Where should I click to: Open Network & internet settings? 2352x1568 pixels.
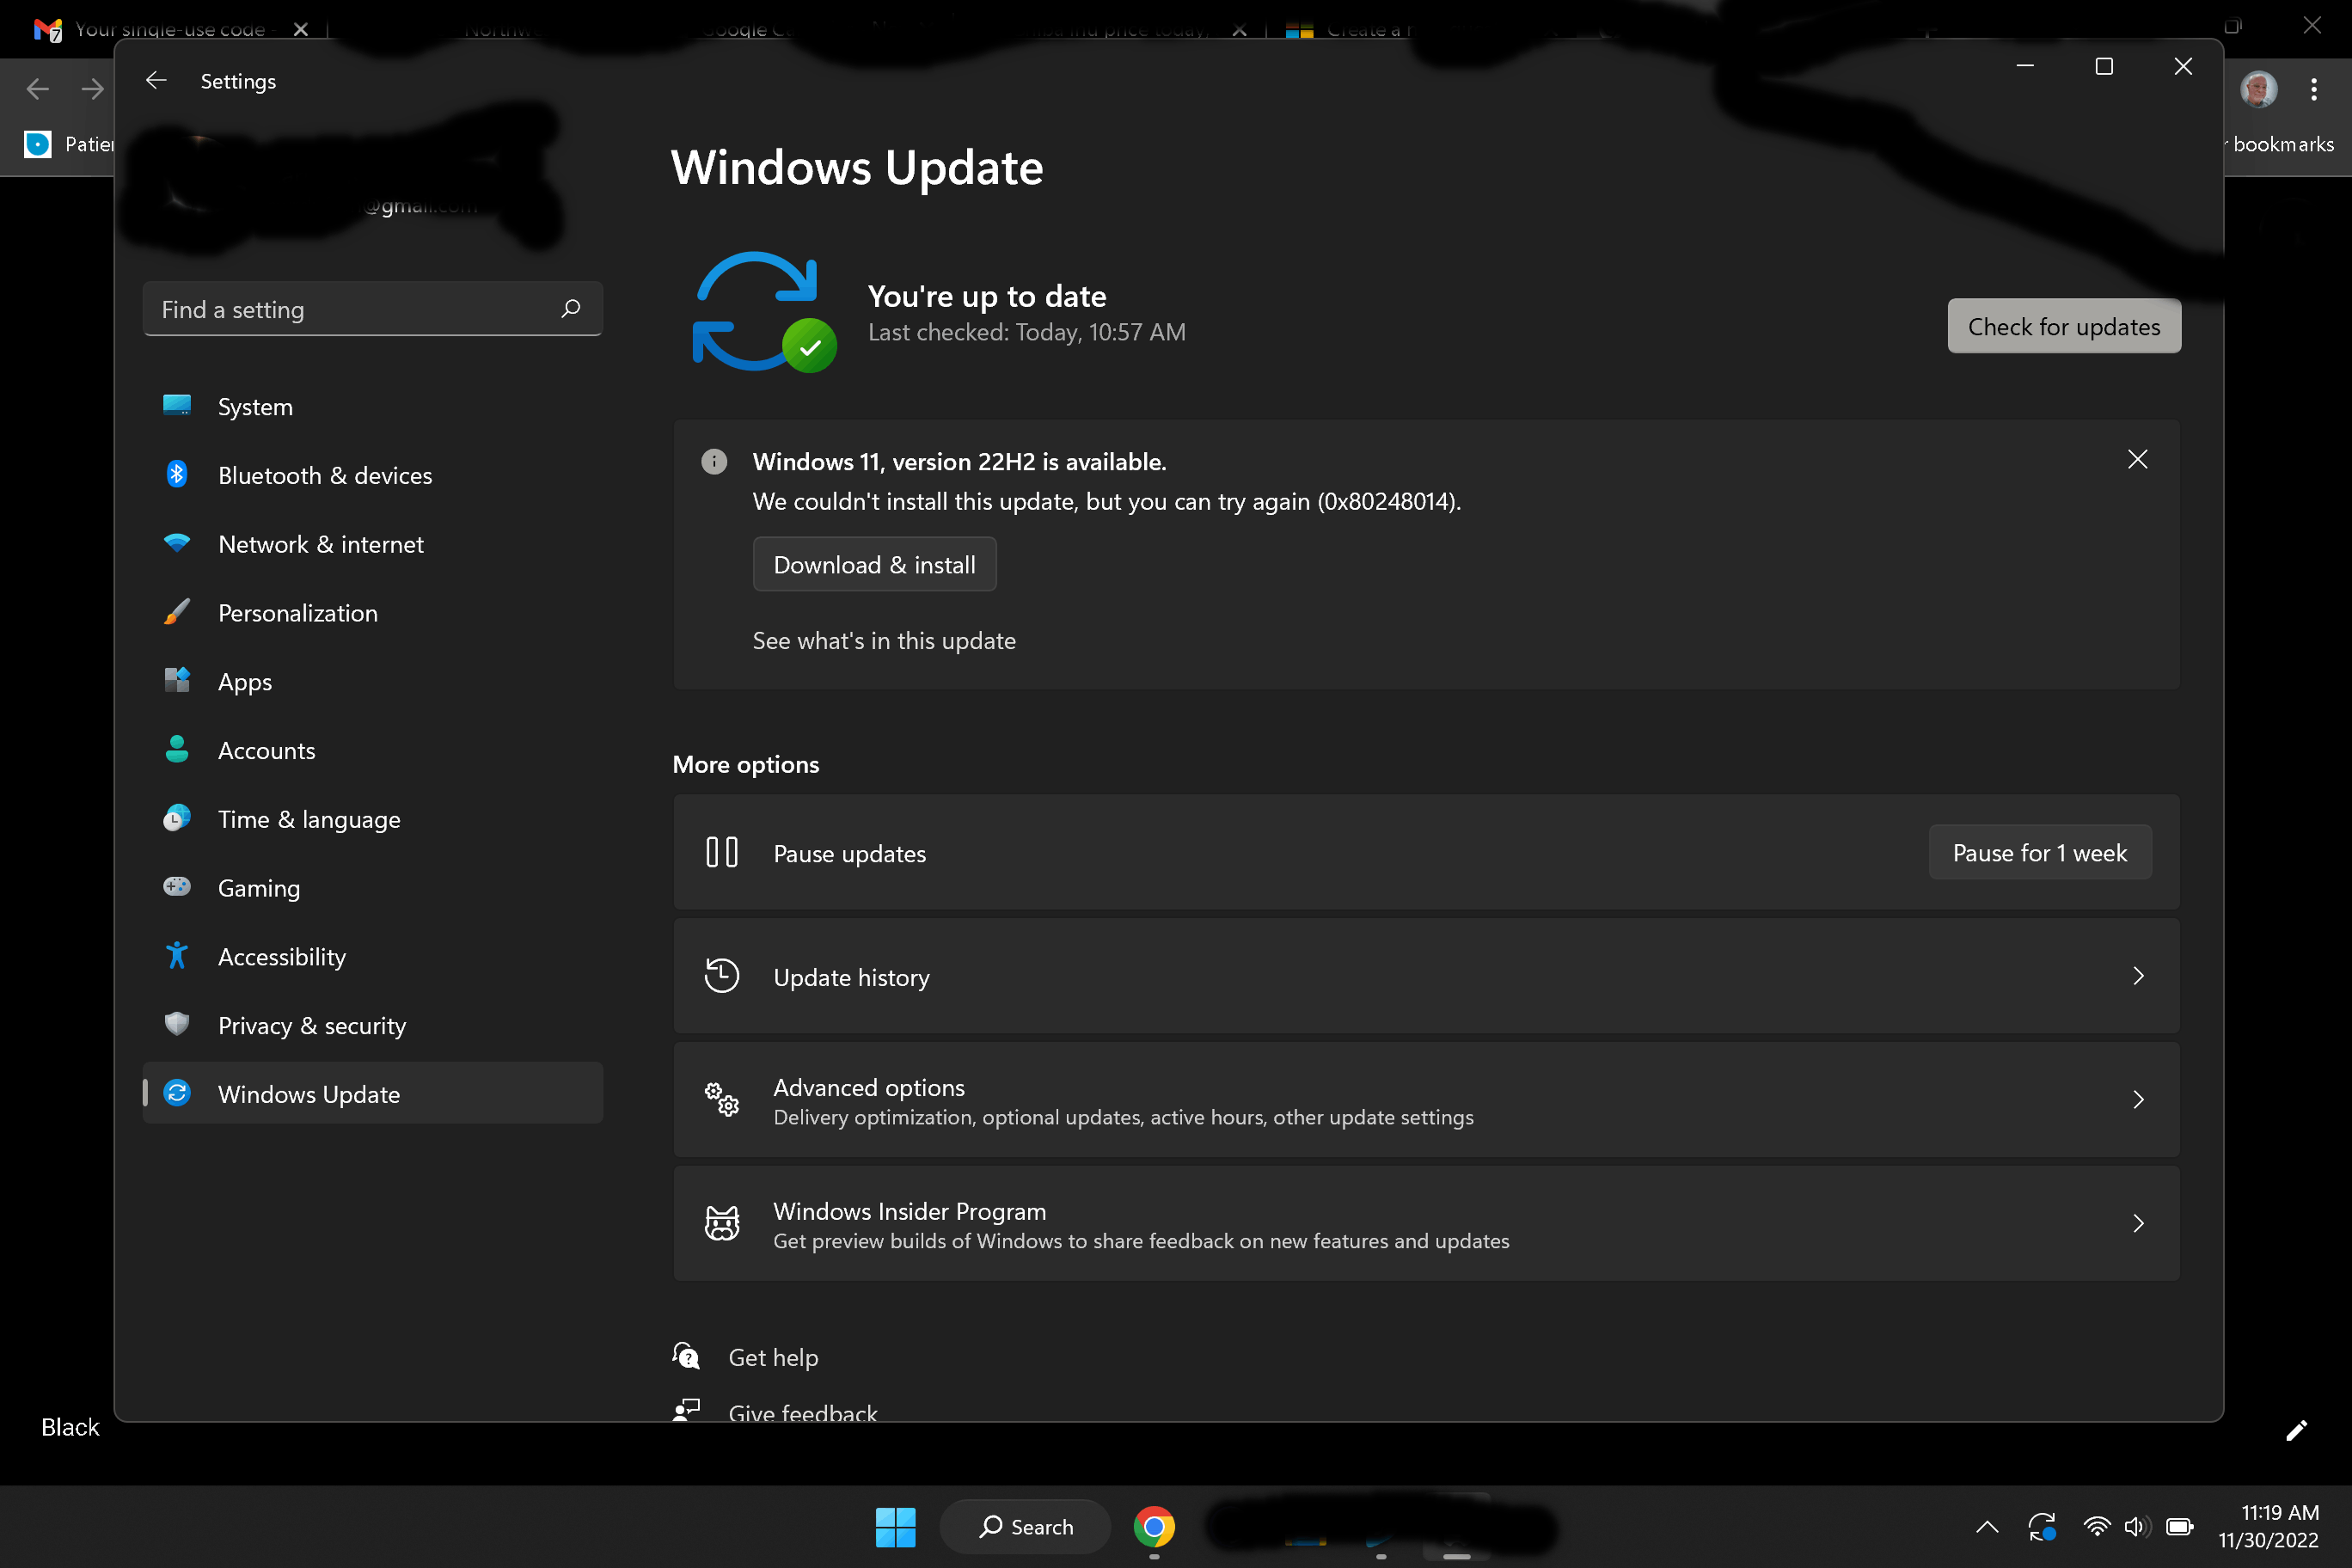pos(320,544)
